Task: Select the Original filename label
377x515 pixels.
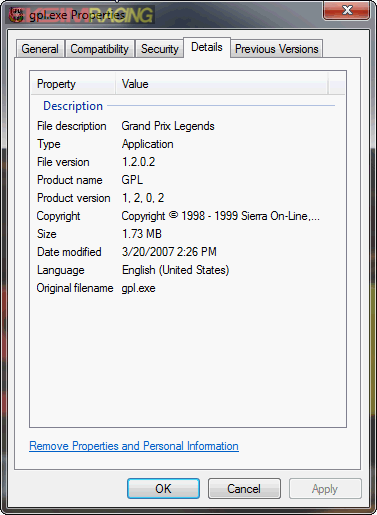Action: [75, 288]
